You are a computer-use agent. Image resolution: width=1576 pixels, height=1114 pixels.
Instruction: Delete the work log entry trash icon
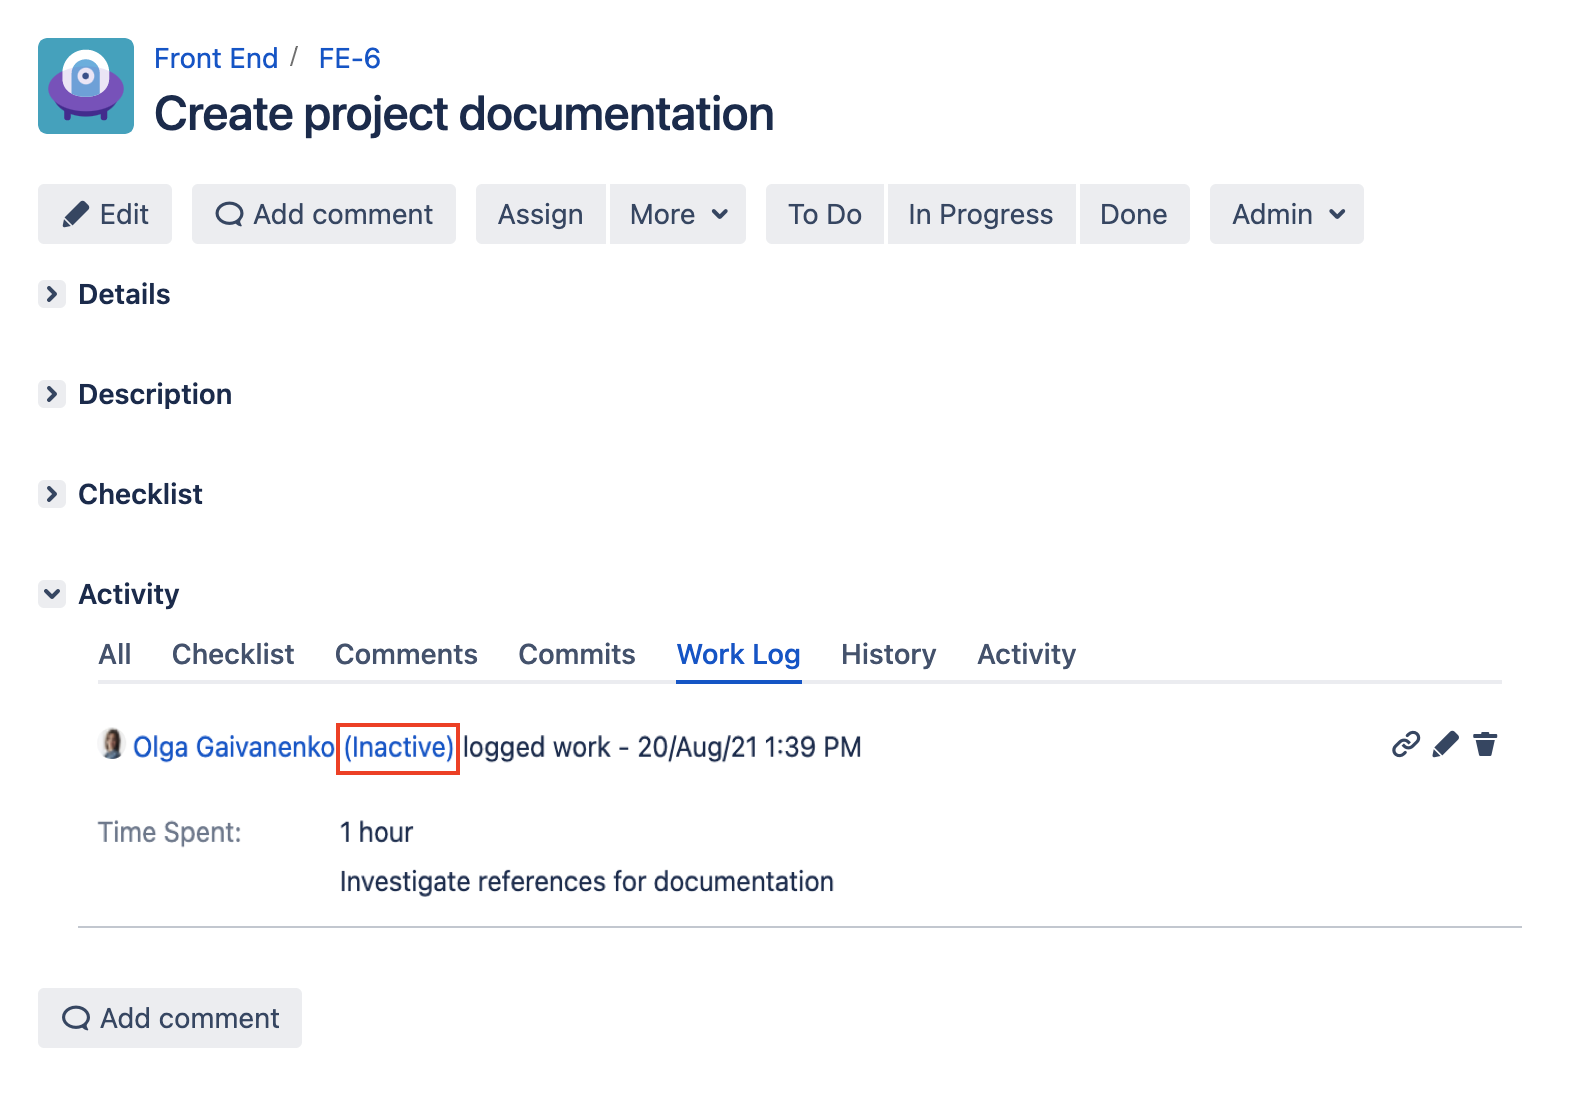click(1485, 745)
